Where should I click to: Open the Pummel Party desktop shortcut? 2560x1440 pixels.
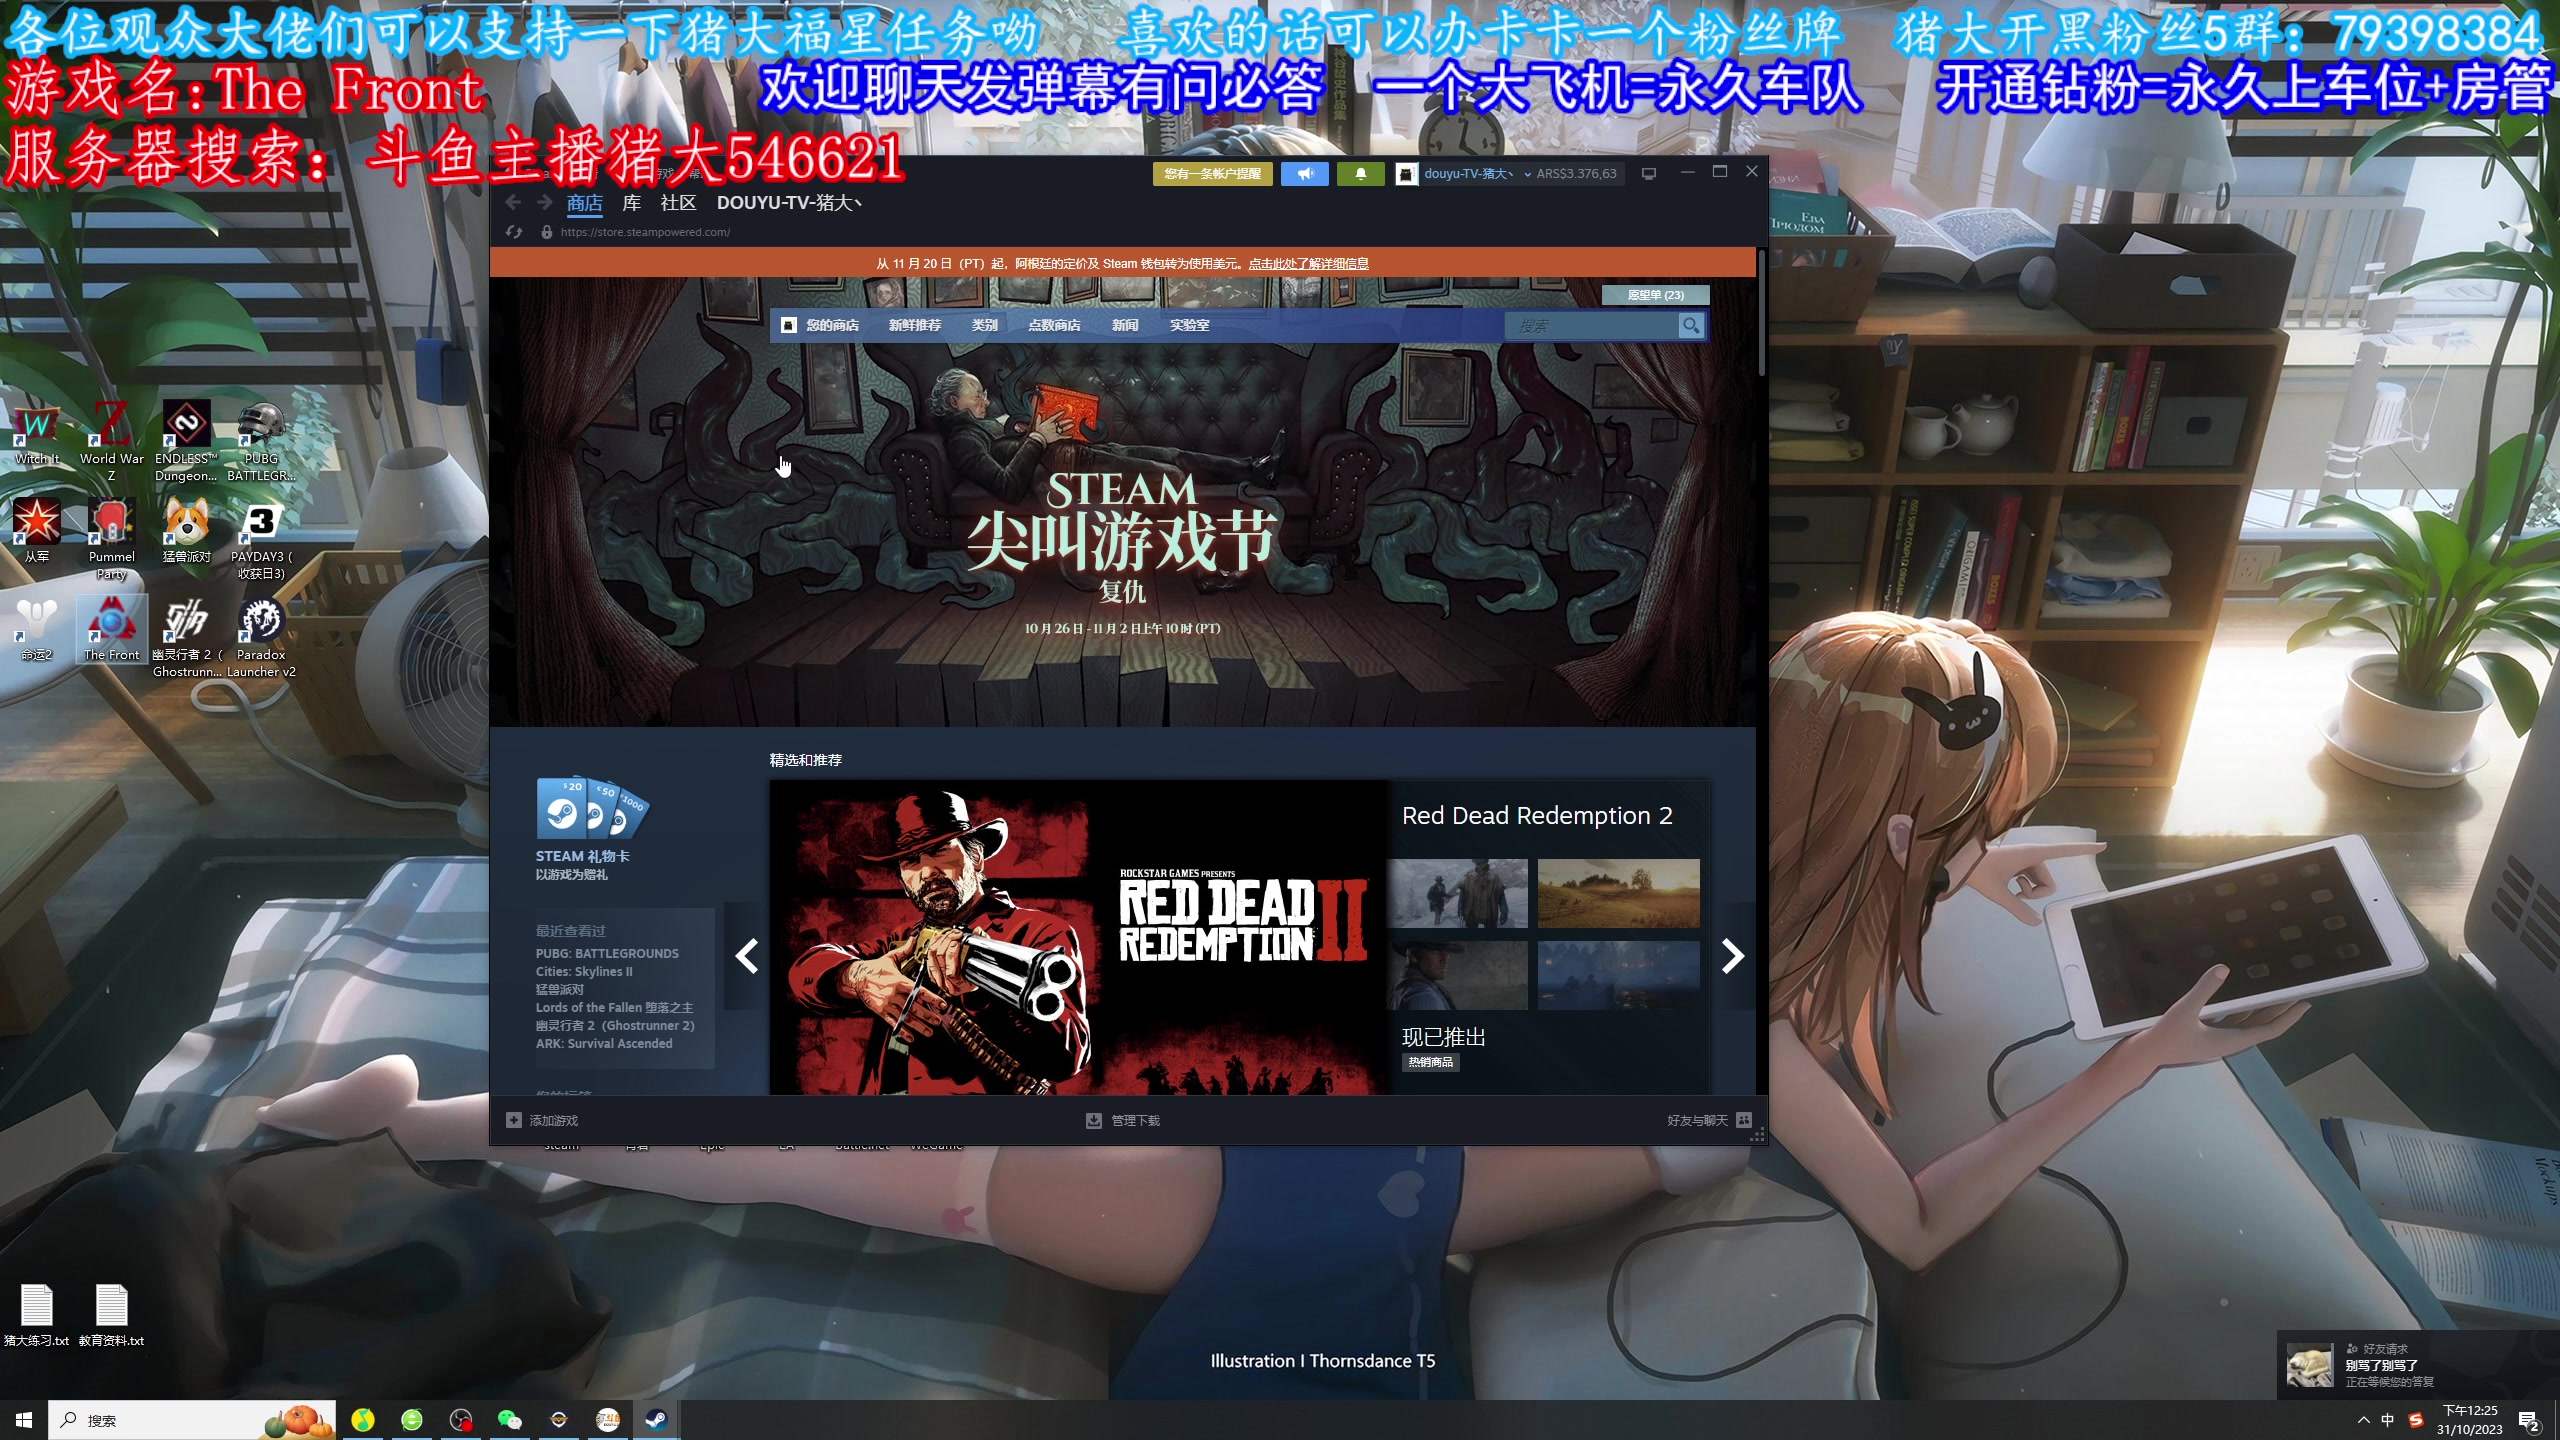tap(111, 539)
